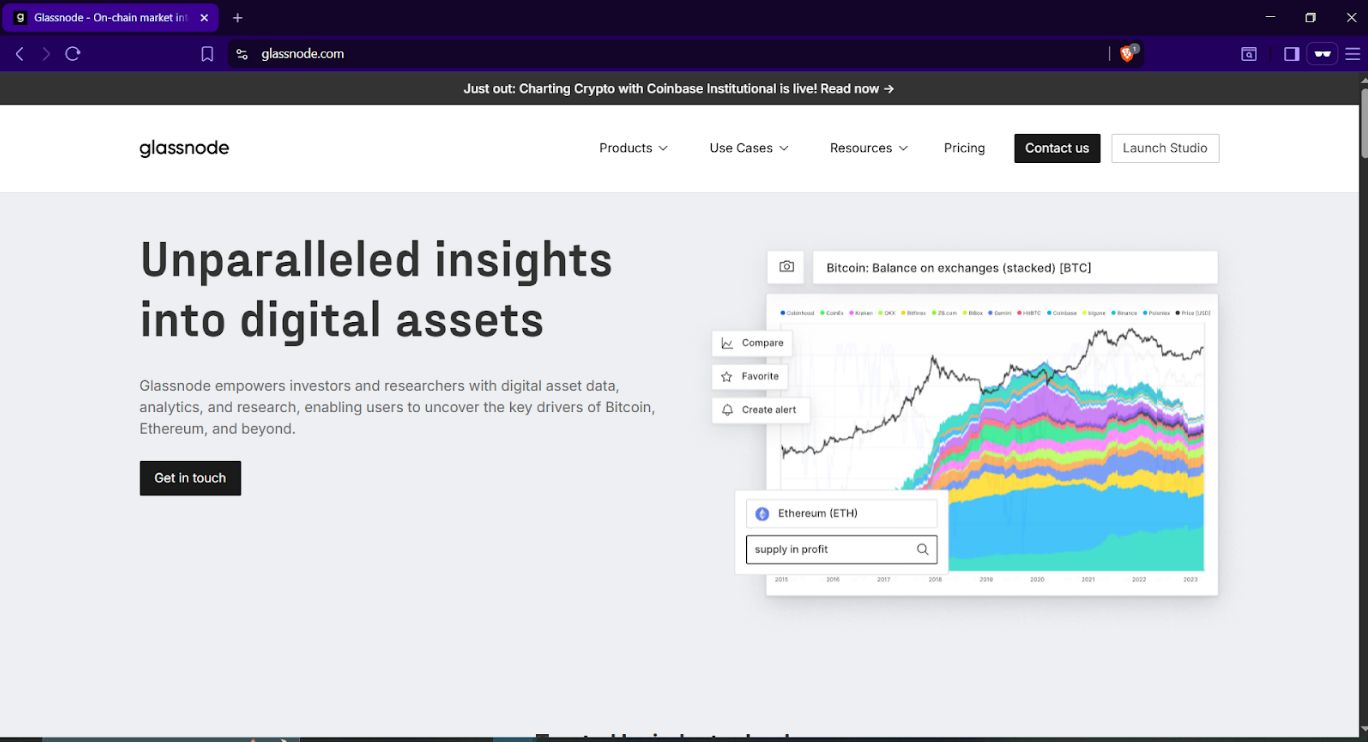1368x742 pixels.
Task: Click the stacked exchange balance chart
Action: [x=992, y=445]
